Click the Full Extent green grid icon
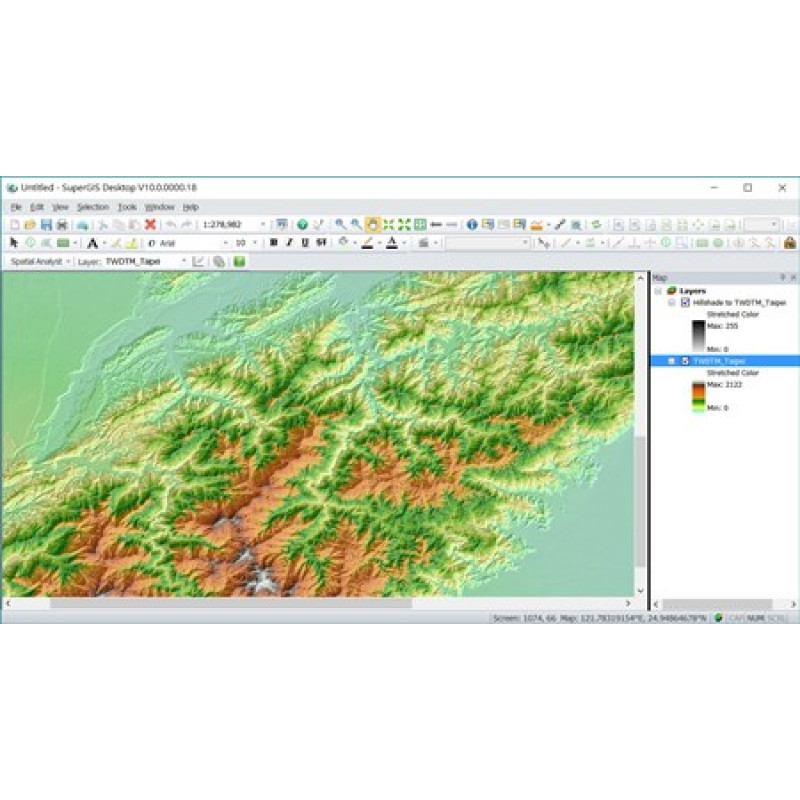800x800 pixels. [420, 224]
